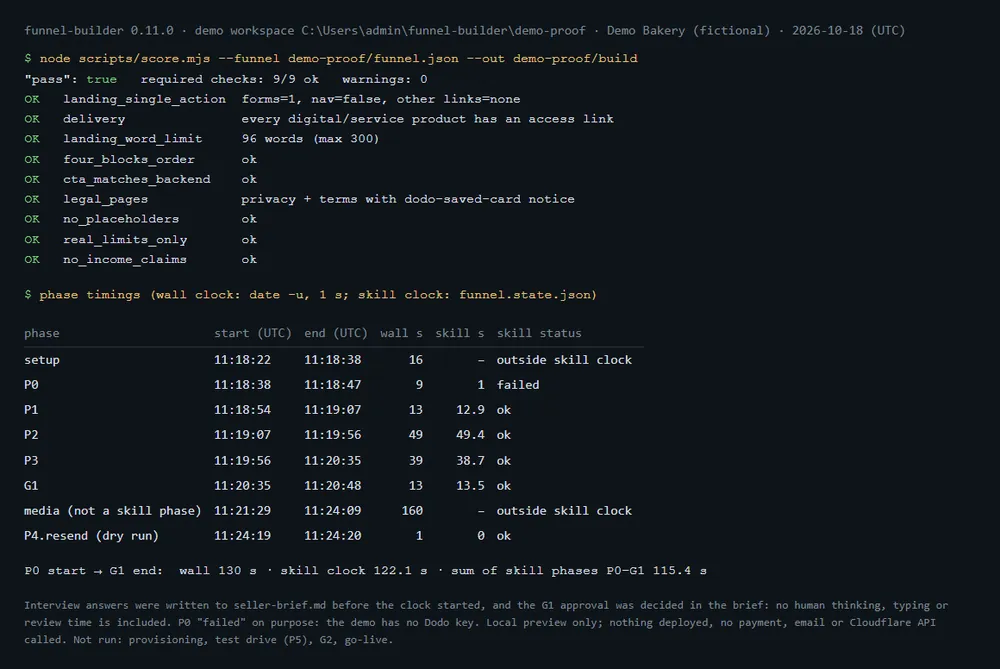Click 'Demo Bakery (fictional)' in the header
Viewport: 1000px width, 669px height.
click(688, 31)
